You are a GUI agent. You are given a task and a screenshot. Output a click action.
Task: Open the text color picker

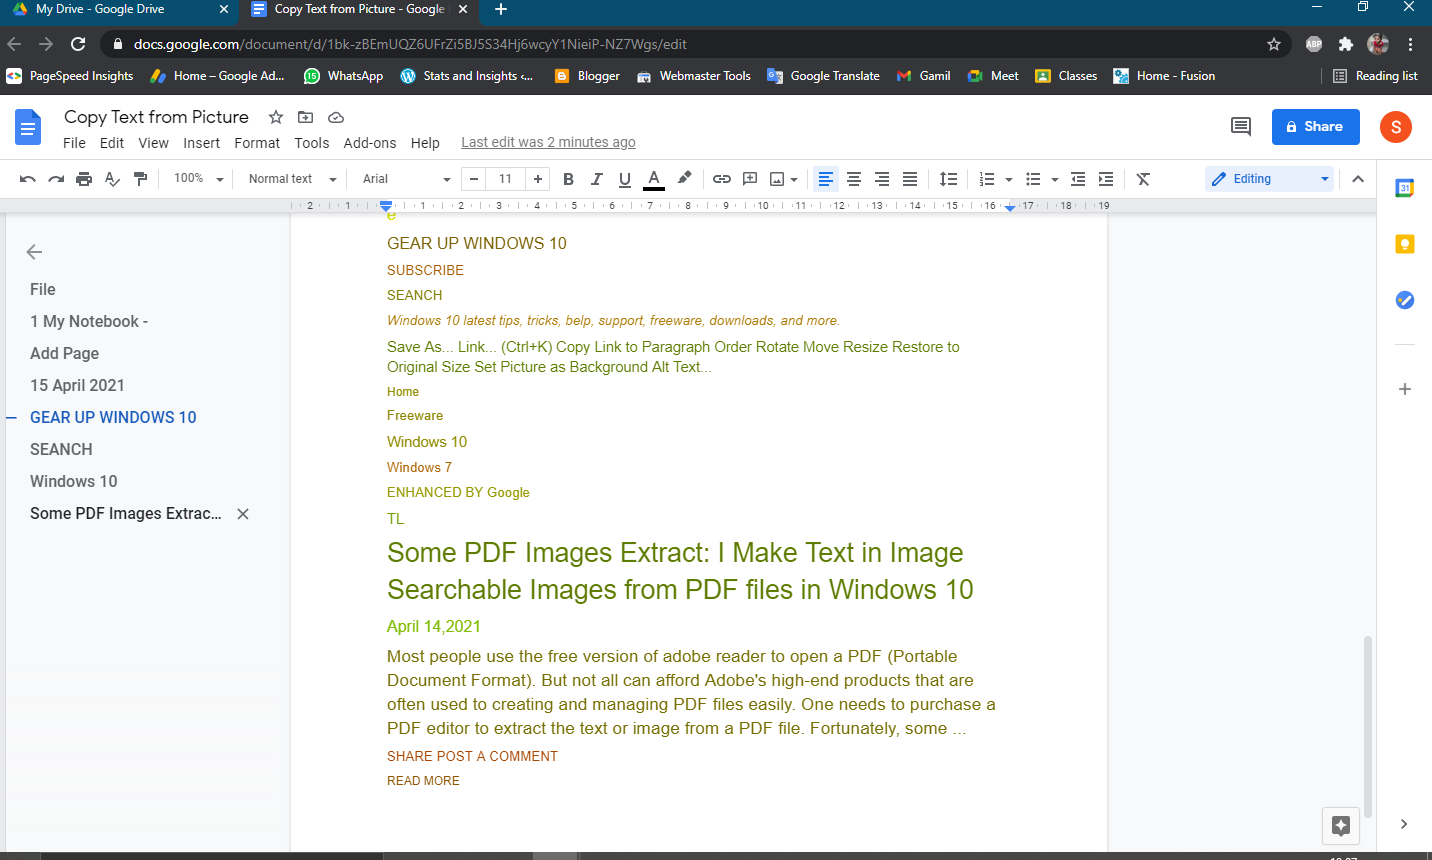pyautogui.click(x=654, y=179)
